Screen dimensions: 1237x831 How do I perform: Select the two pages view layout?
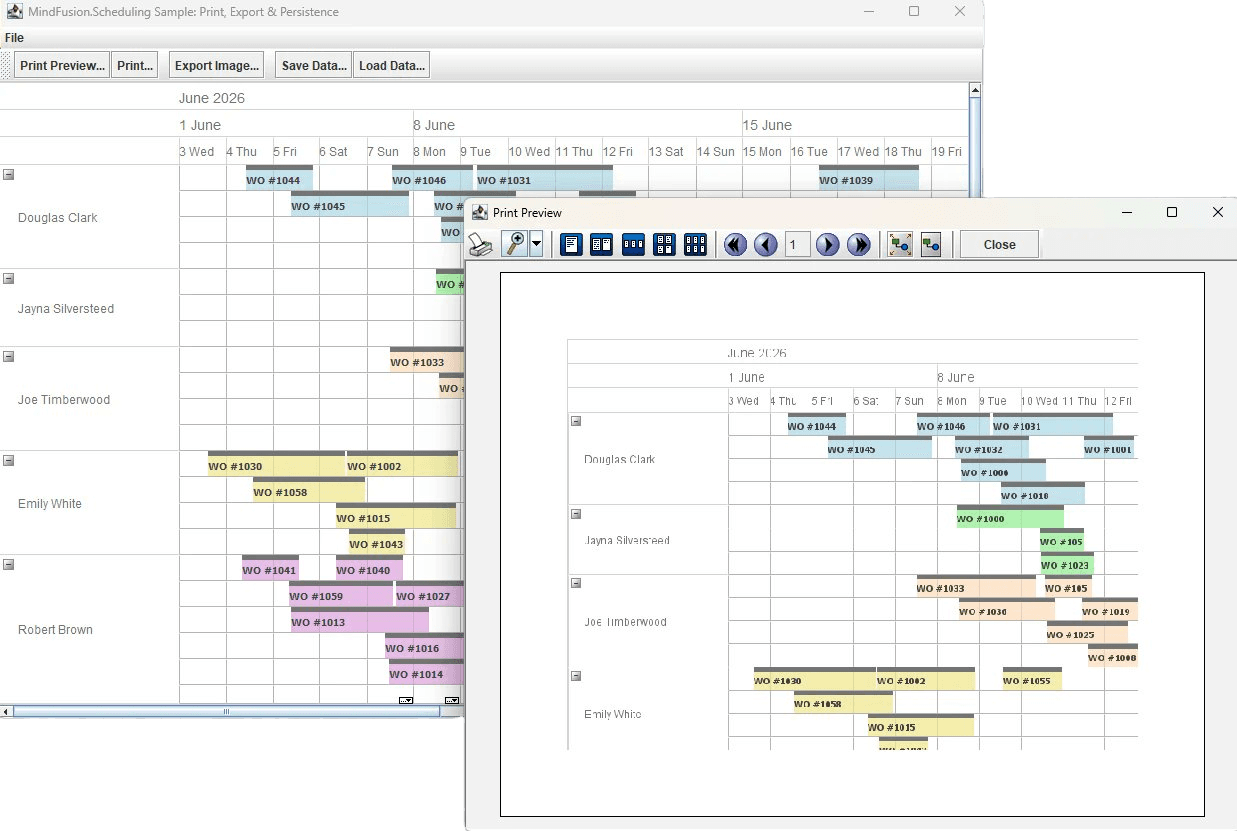coord(602,245)
